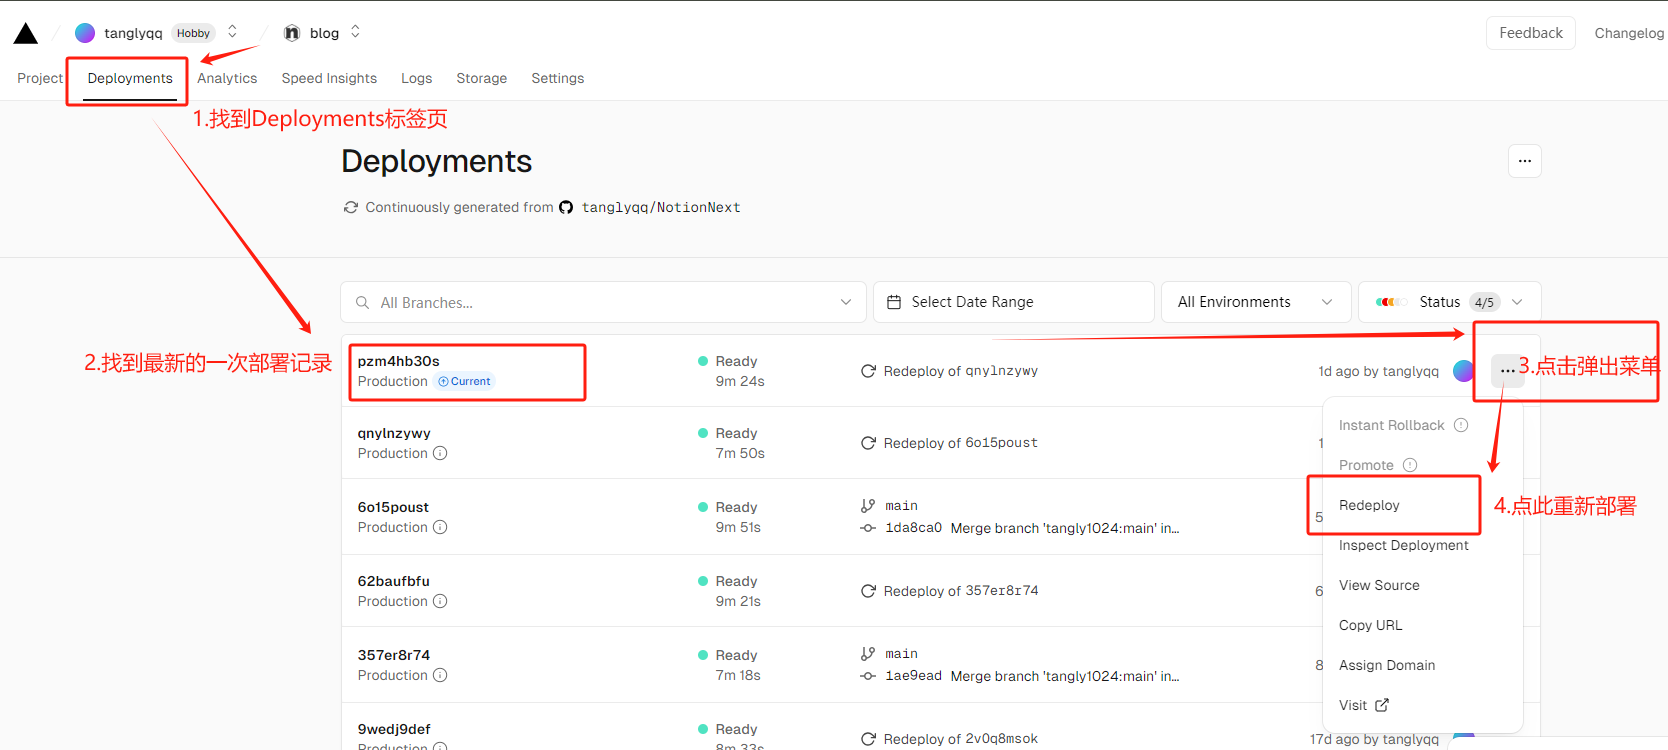Click the redeploy icon before 'Redeploy of 357er8r74'
1668x750 pixels.
pyautogui.click(x=868, y=591)
